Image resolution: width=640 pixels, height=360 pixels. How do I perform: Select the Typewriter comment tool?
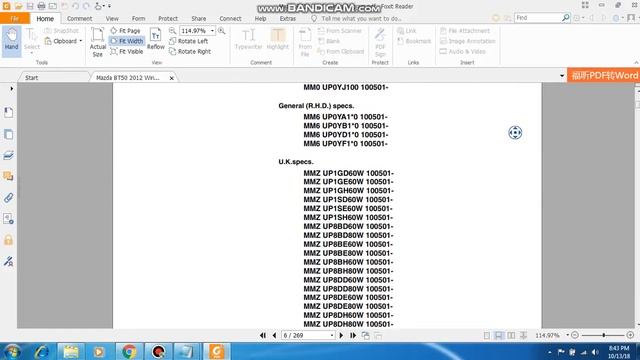pyautogui.click(x=248, y=39)
